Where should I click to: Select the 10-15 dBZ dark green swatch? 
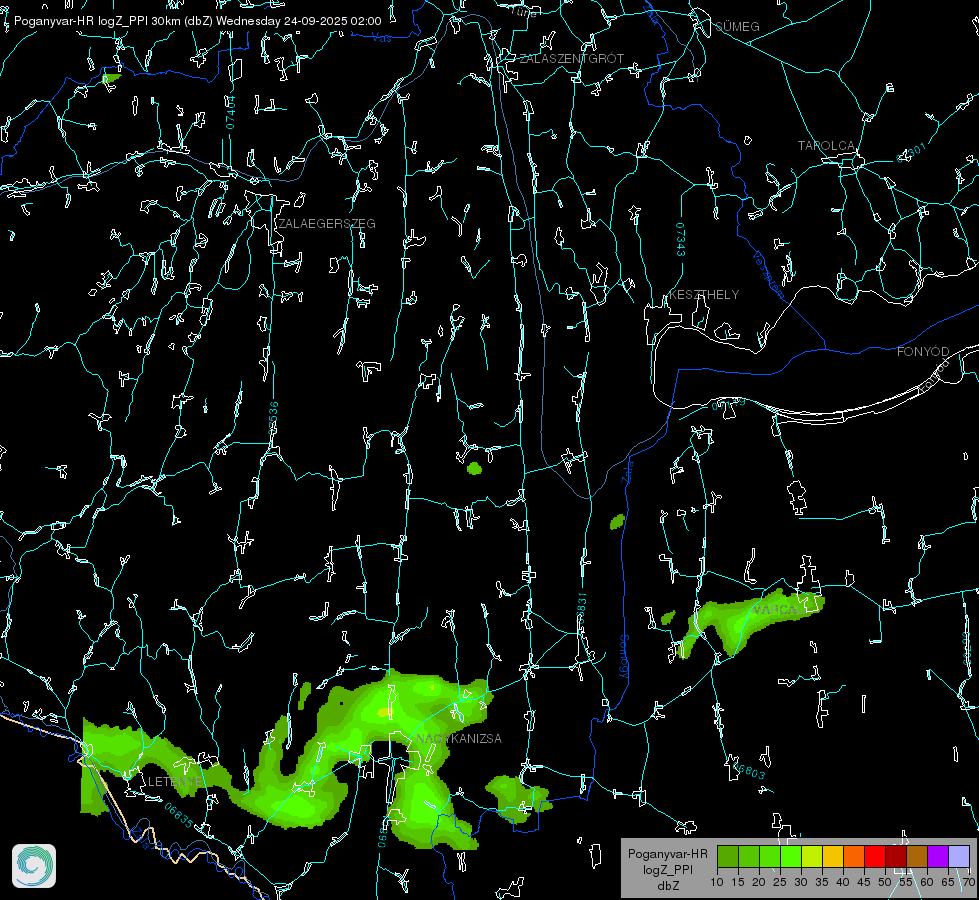tap(728, 856)
